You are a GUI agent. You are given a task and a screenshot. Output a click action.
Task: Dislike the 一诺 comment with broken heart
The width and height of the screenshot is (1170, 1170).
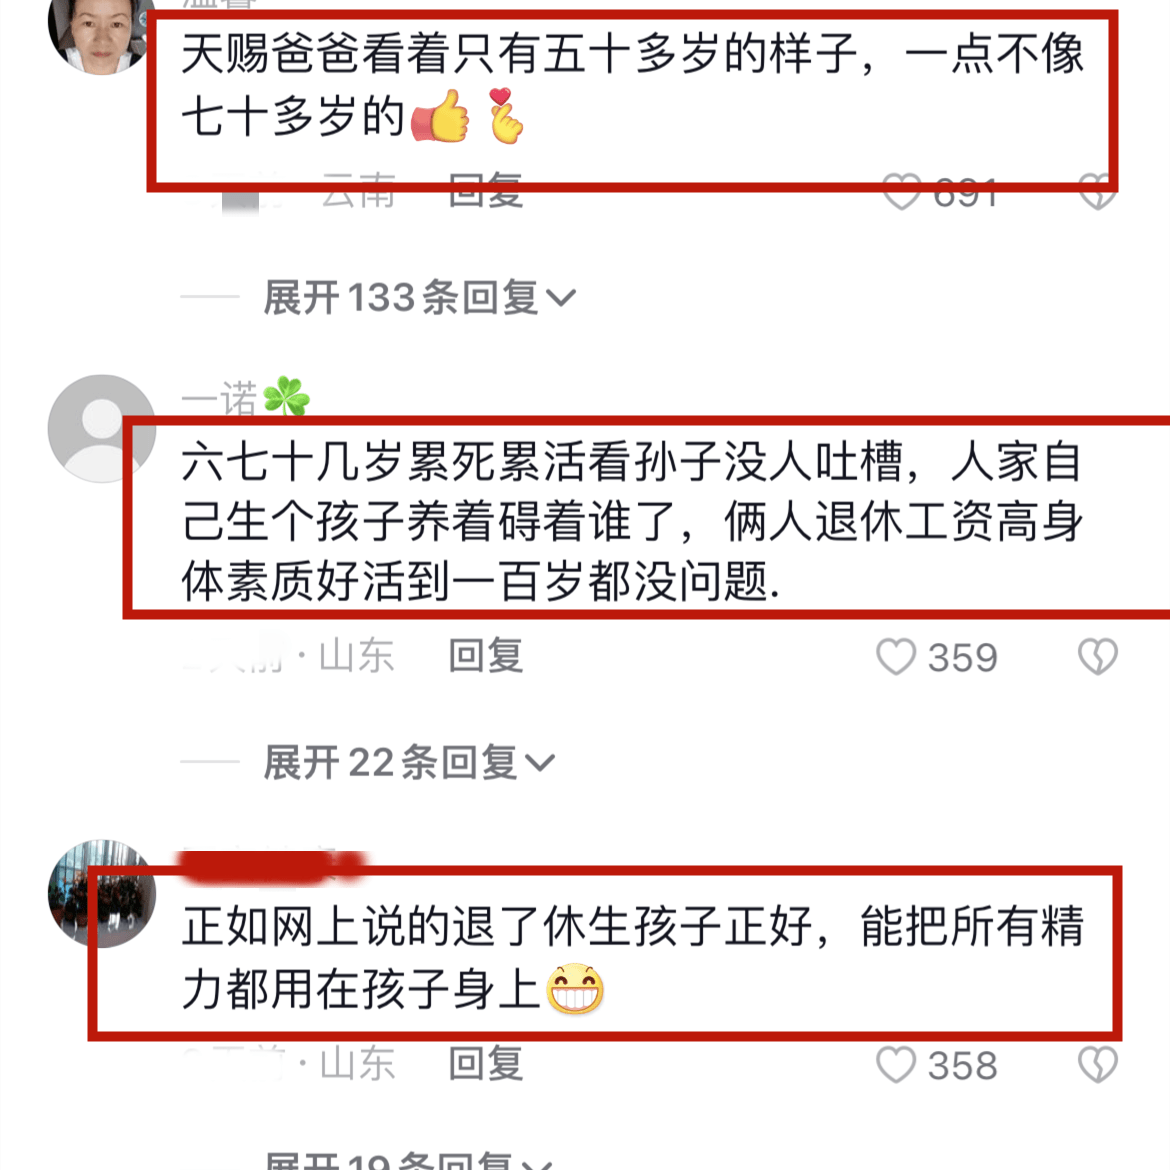(x=1098, y=657)
